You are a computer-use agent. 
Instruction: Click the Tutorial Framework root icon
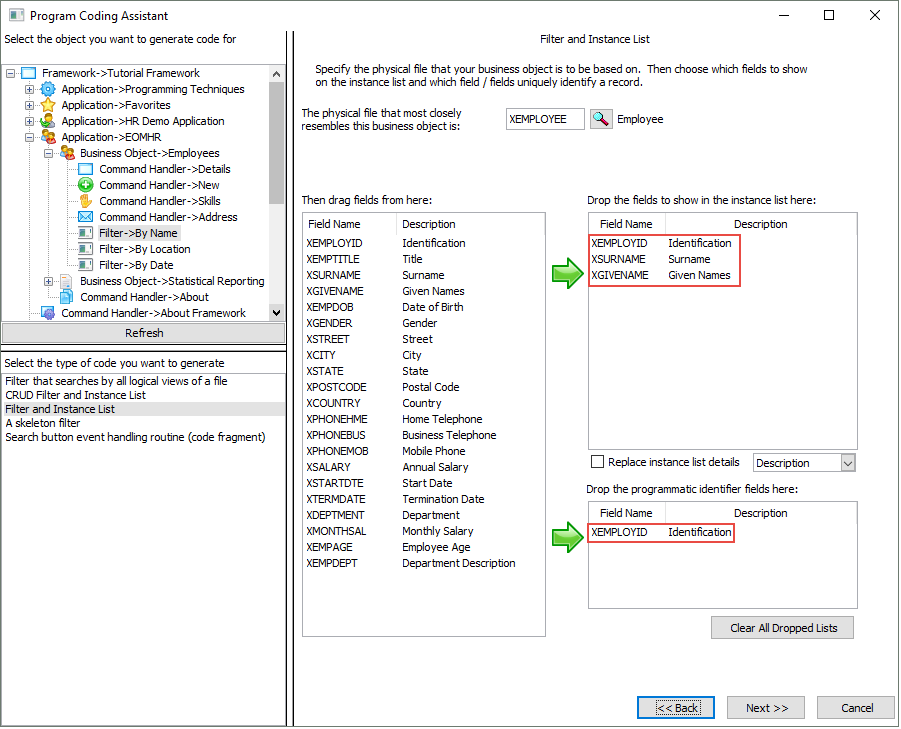click(x=29, y=73)
